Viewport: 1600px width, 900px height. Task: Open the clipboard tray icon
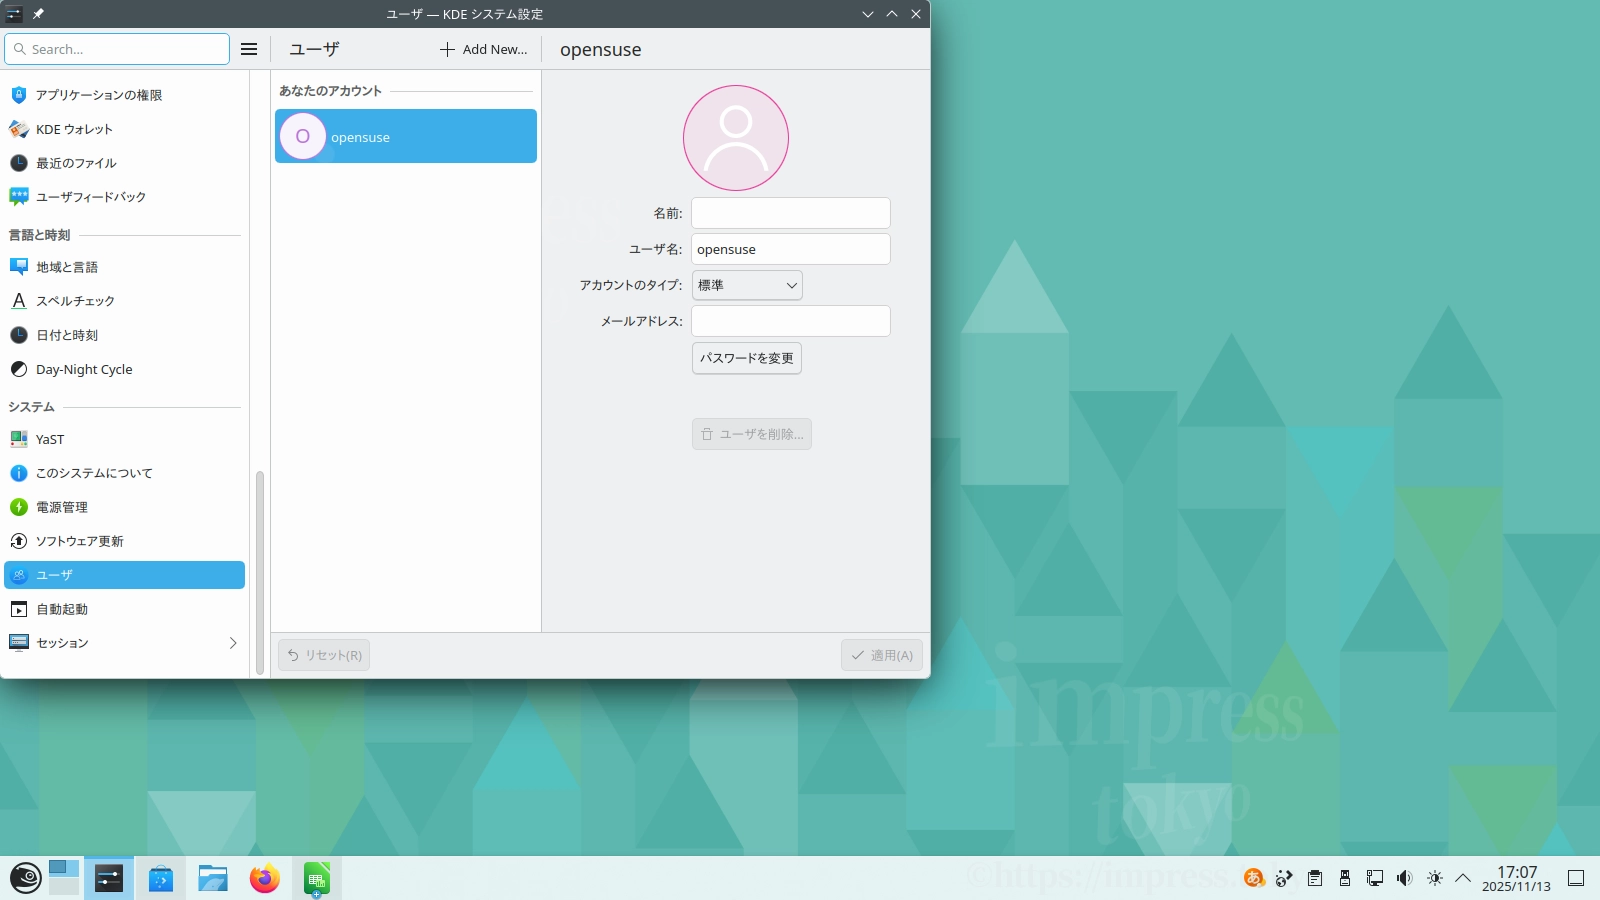[1315, 878]
